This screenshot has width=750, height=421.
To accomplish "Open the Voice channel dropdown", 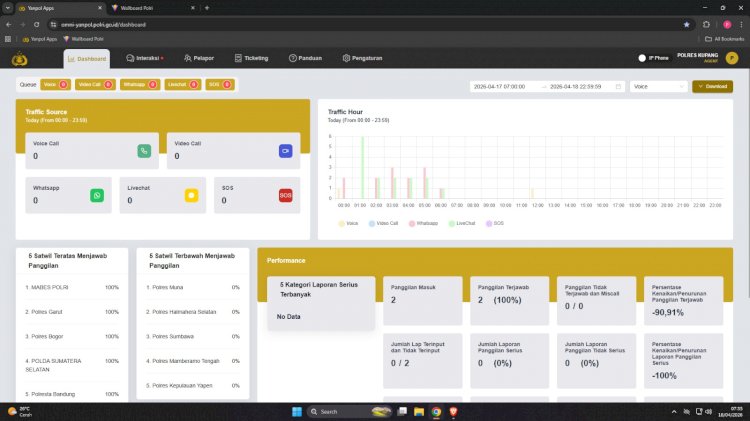I will click(x=658, y=86).
